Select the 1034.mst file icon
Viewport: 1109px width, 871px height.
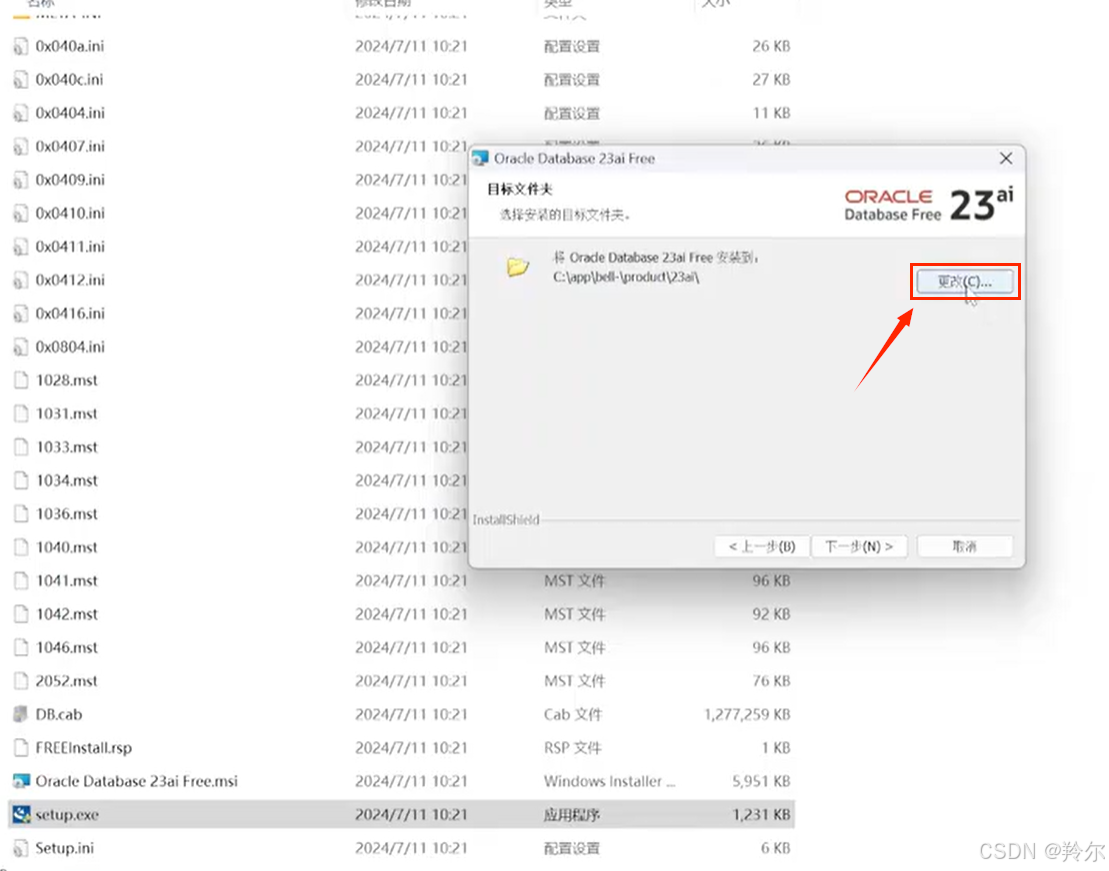(x=21, y=480)
